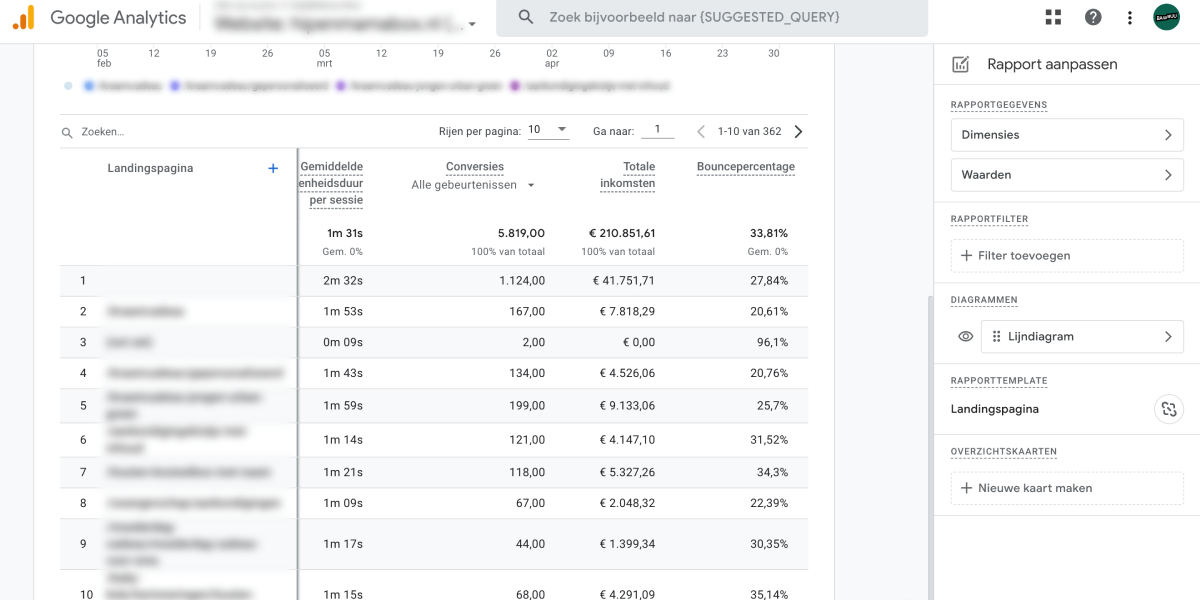
Task: Add a dimension with the plus icon
Action: click(x=273, y=168)
